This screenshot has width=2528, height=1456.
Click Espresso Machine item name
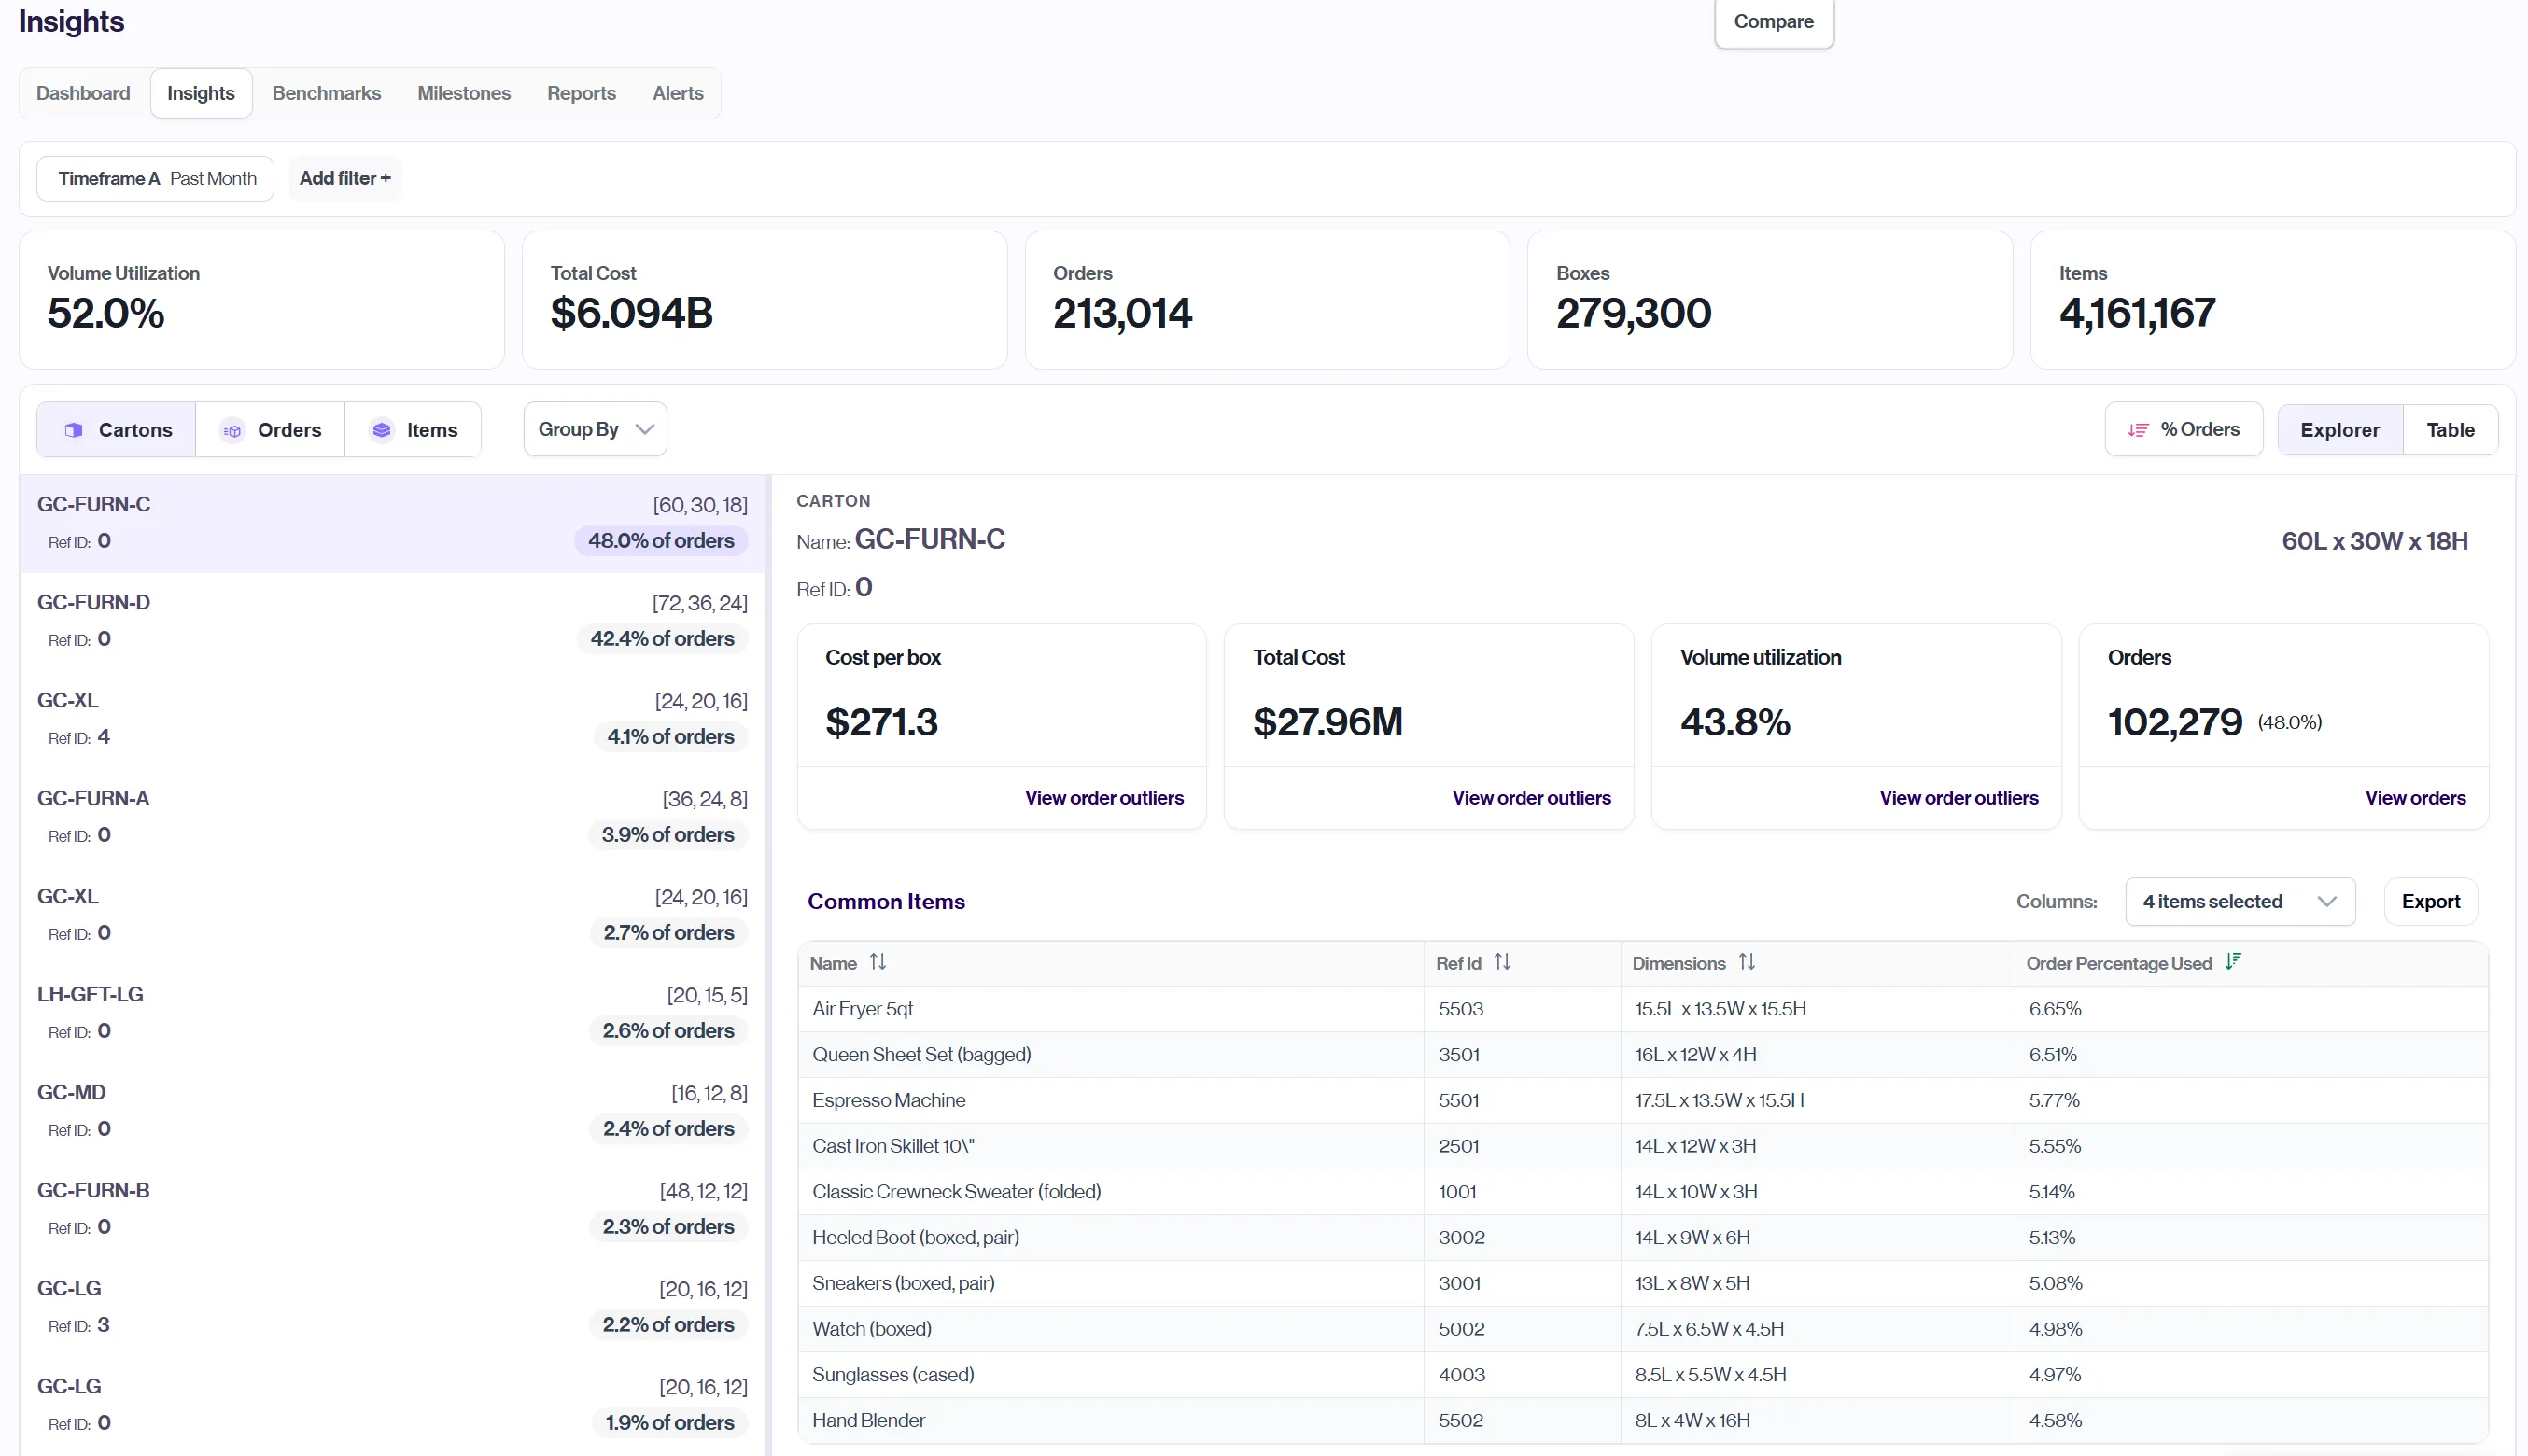888,1100
